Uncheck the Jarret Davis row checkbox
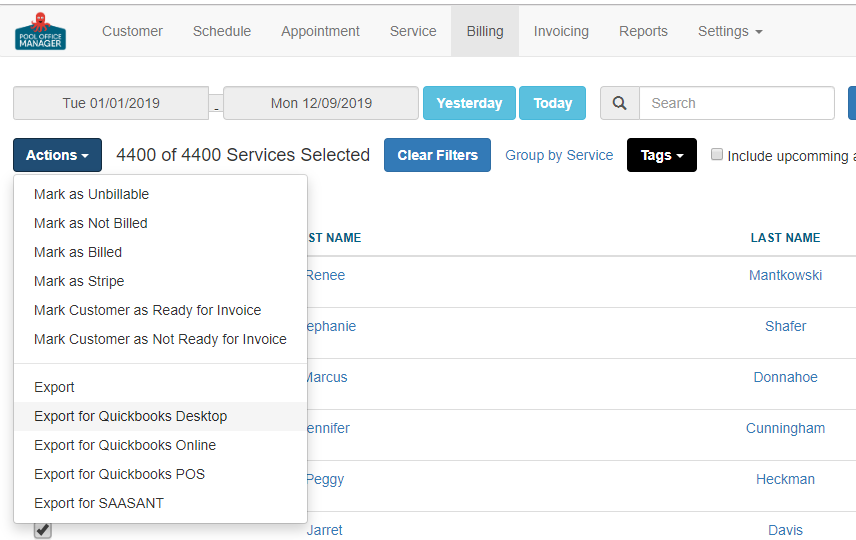Screen dimensions: 856x540 [x=43, y=530]
